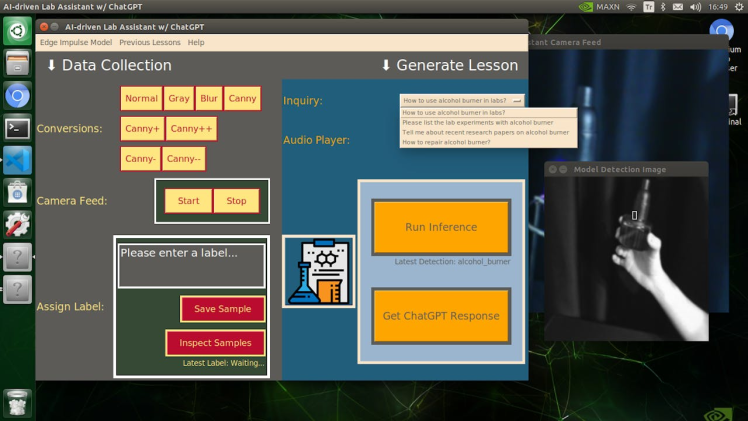Apply the Normal conversion
This screenshot has height=421, width=748.
pyautogui.click(x=141, y=98)
